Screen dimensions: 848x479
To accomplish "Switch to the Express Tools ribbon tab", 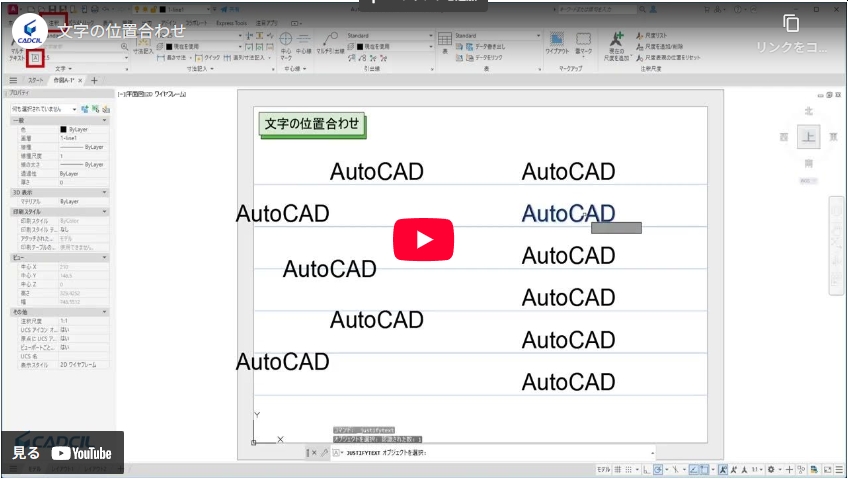I will click(x=231, y=23).
